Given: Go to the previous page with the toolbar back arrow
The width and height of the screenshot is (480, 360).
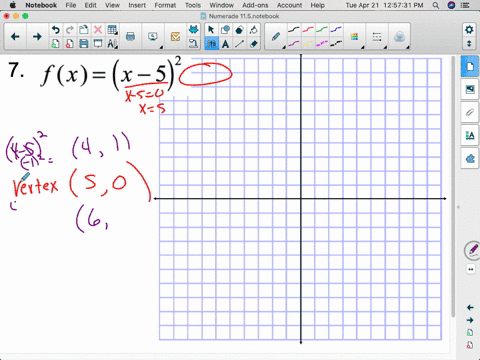Looking at the screenshot, I should (x=15, y=37).
